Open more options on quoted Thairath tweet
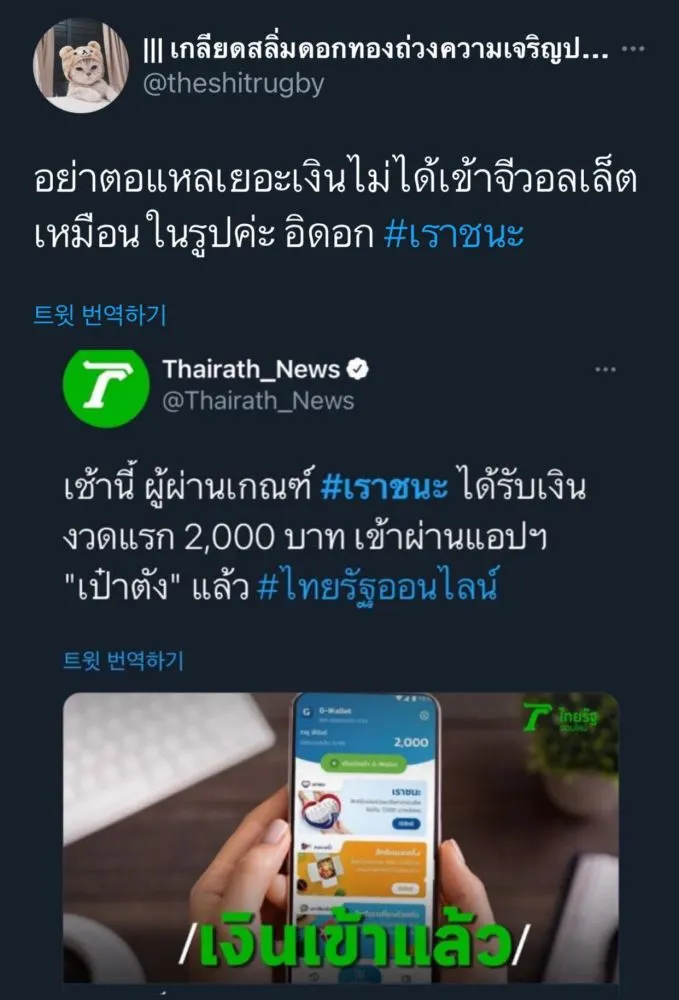The image size is (679, 1000). pos(605,369)
